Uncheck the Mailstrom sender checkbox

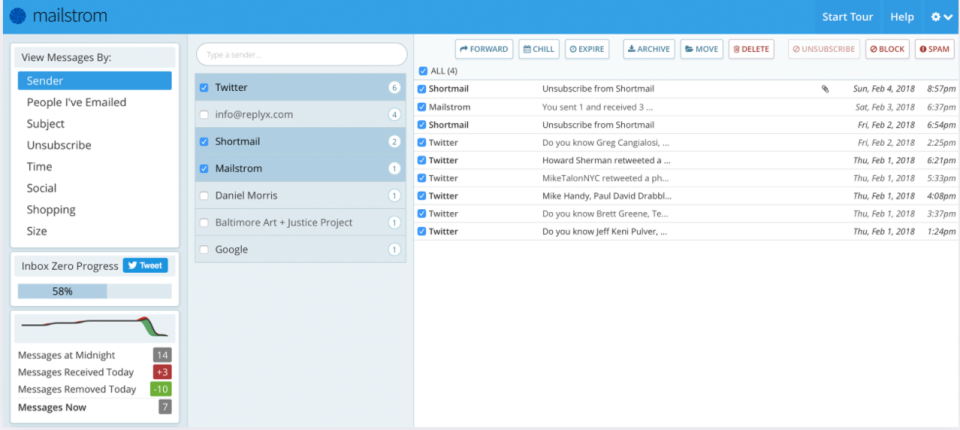point(204,168)
